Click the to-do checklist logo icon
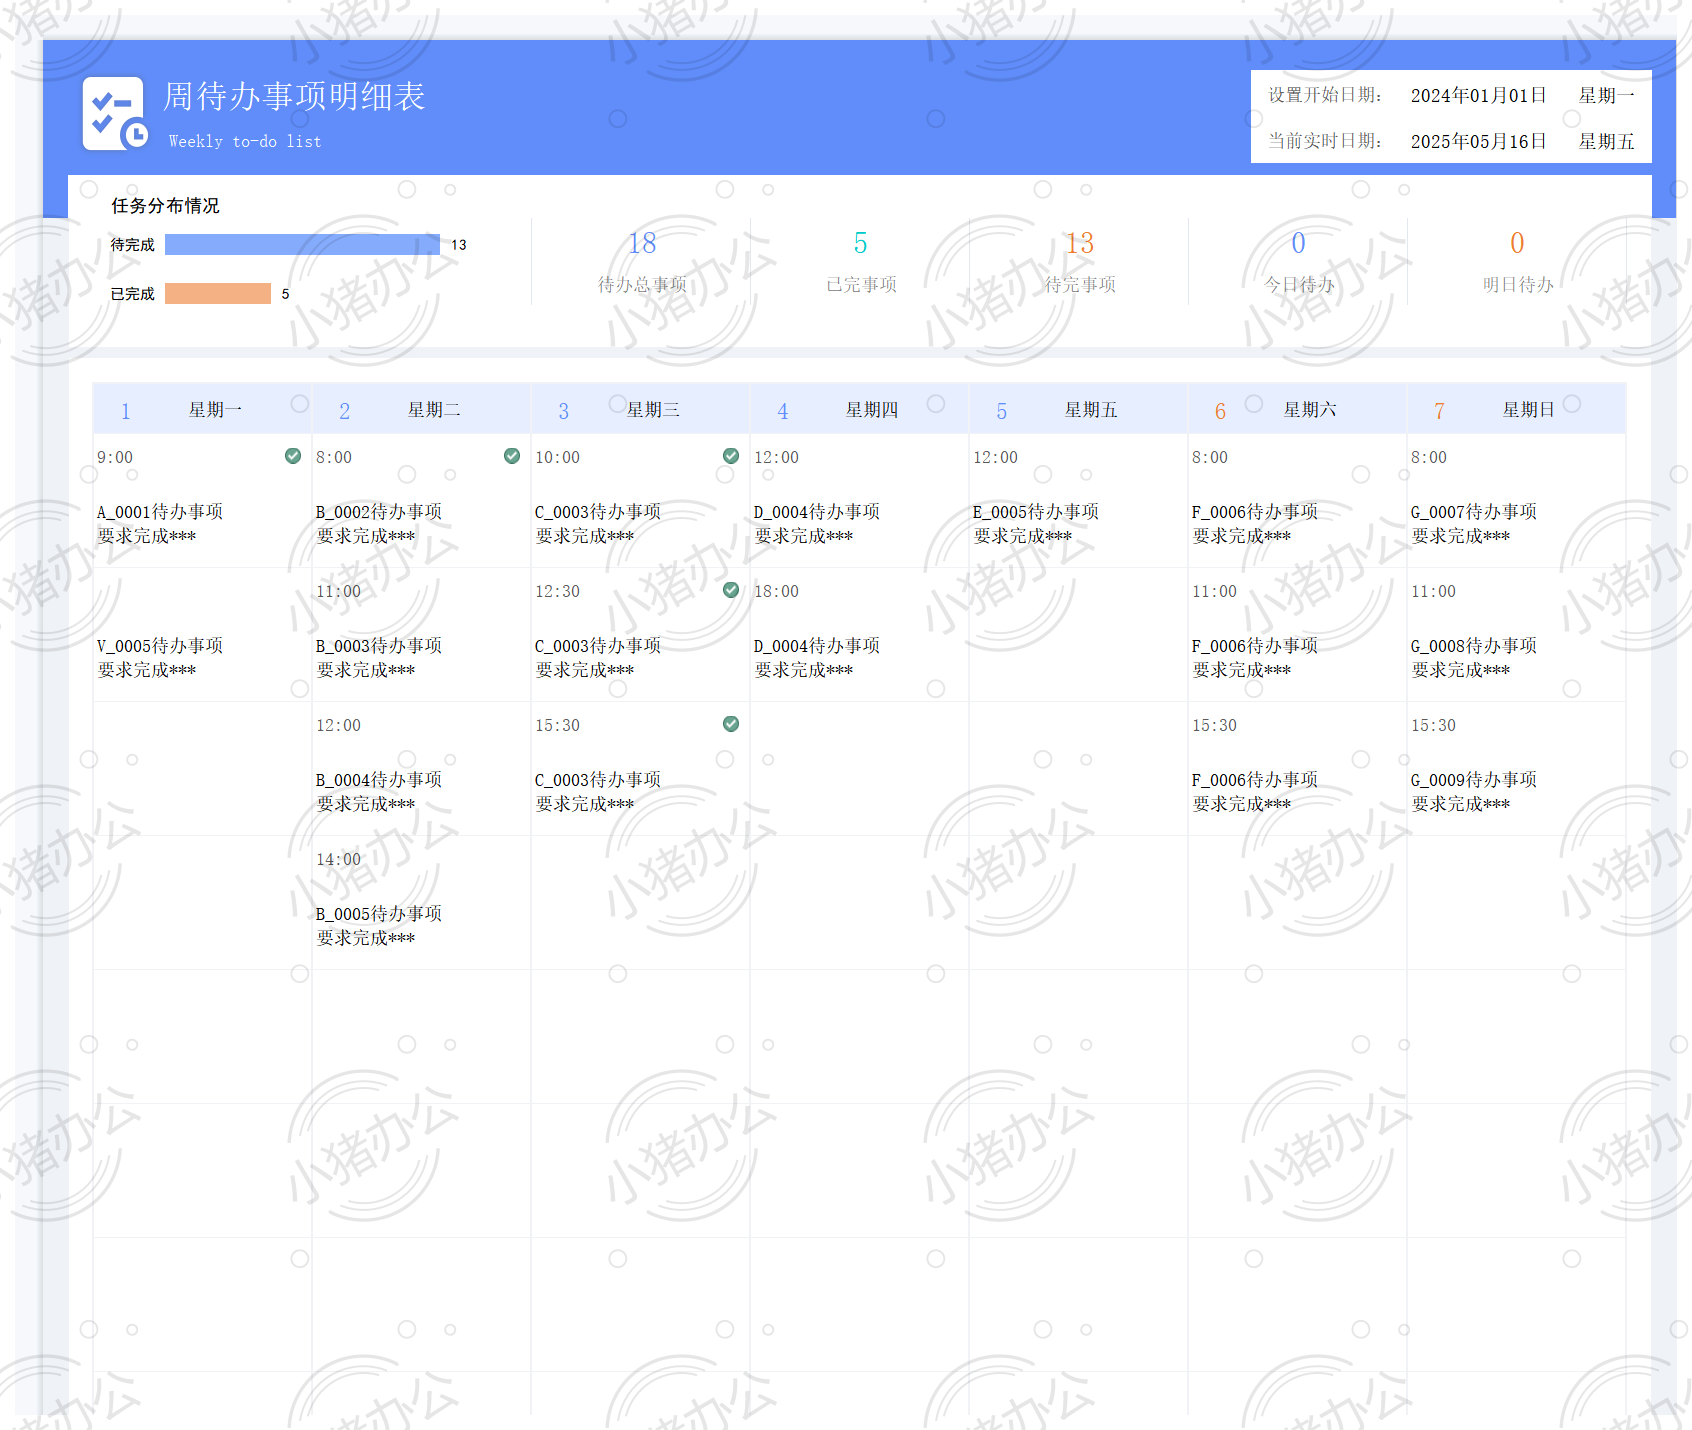 point(115,114)
